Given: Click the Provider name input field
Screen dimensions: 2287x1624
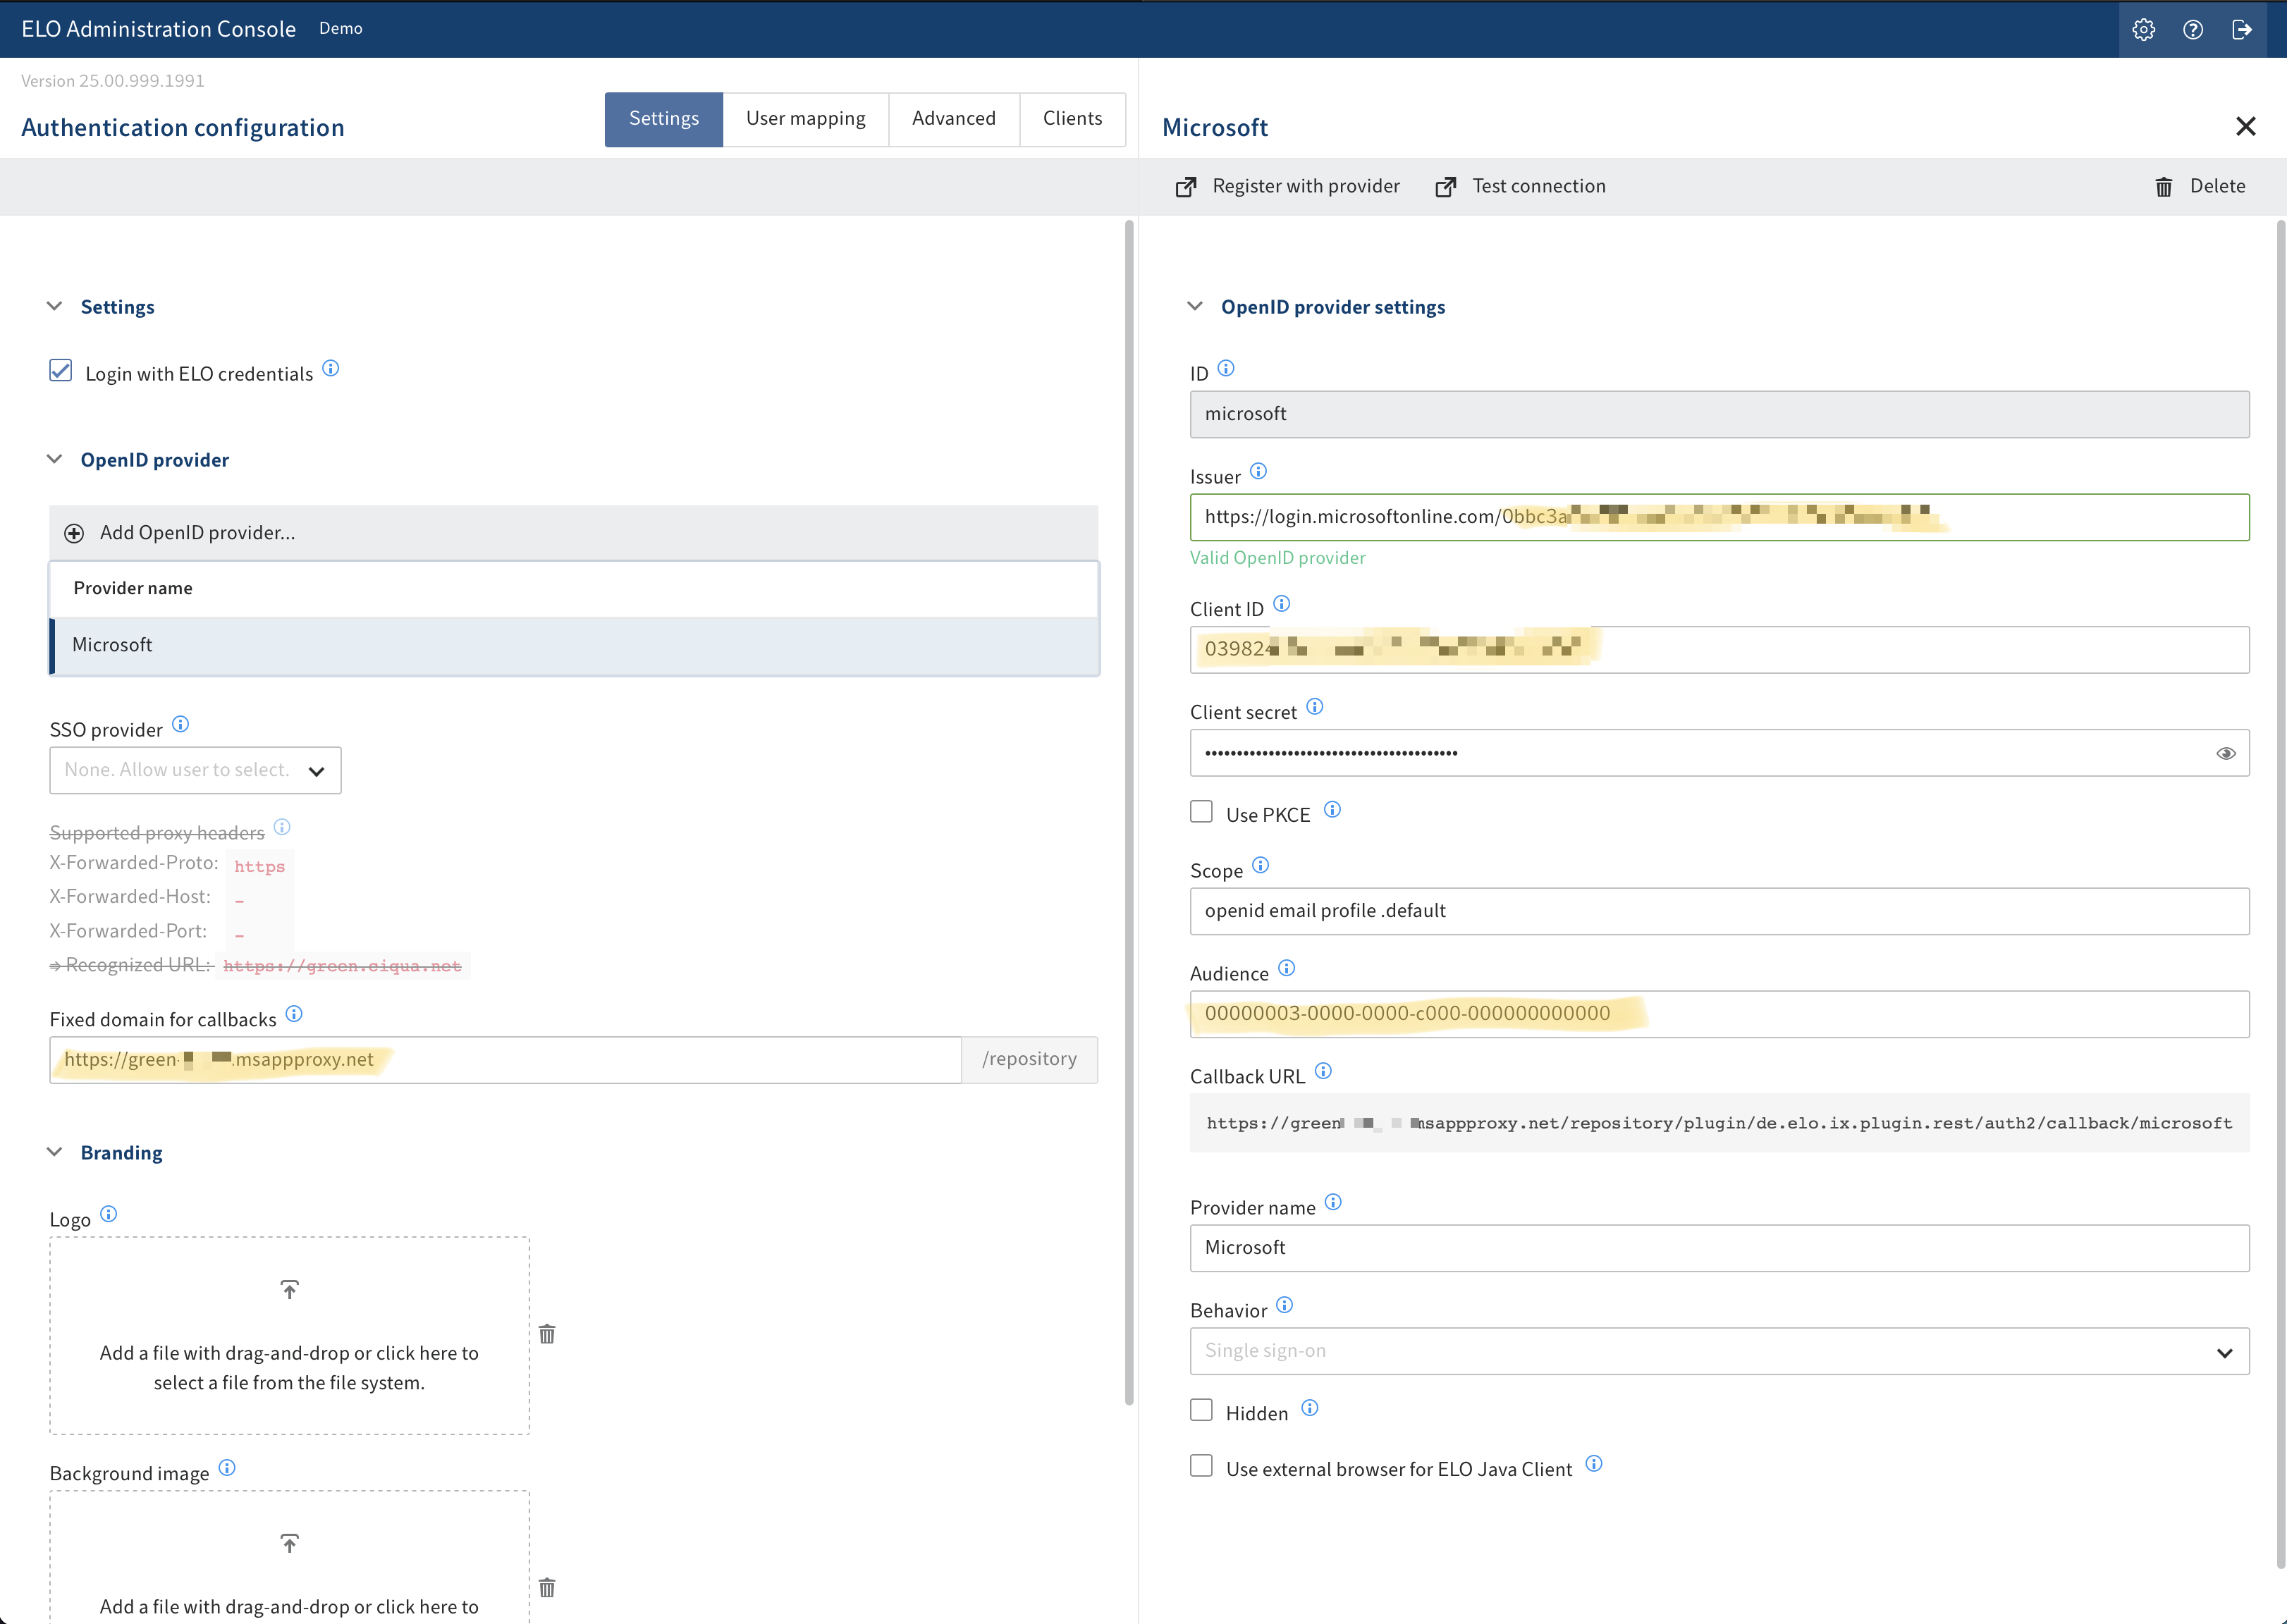Looking at the screenshot, I should 1720,1249.
